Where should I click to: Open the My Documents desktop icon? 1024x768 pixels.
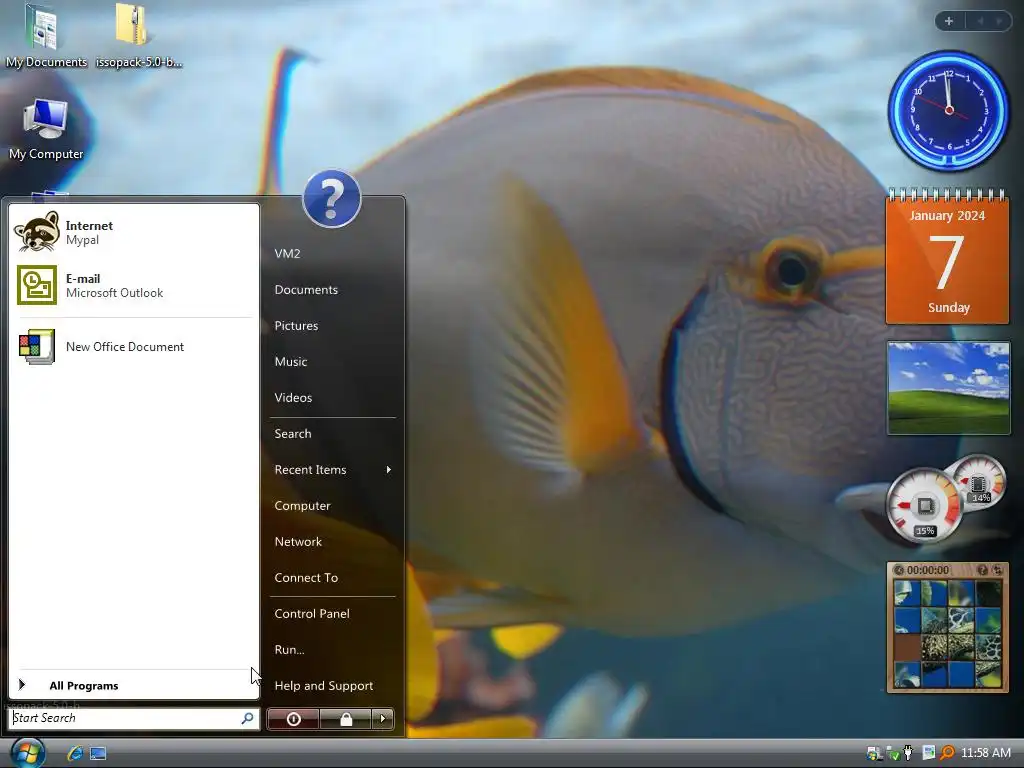coord(46,35)
